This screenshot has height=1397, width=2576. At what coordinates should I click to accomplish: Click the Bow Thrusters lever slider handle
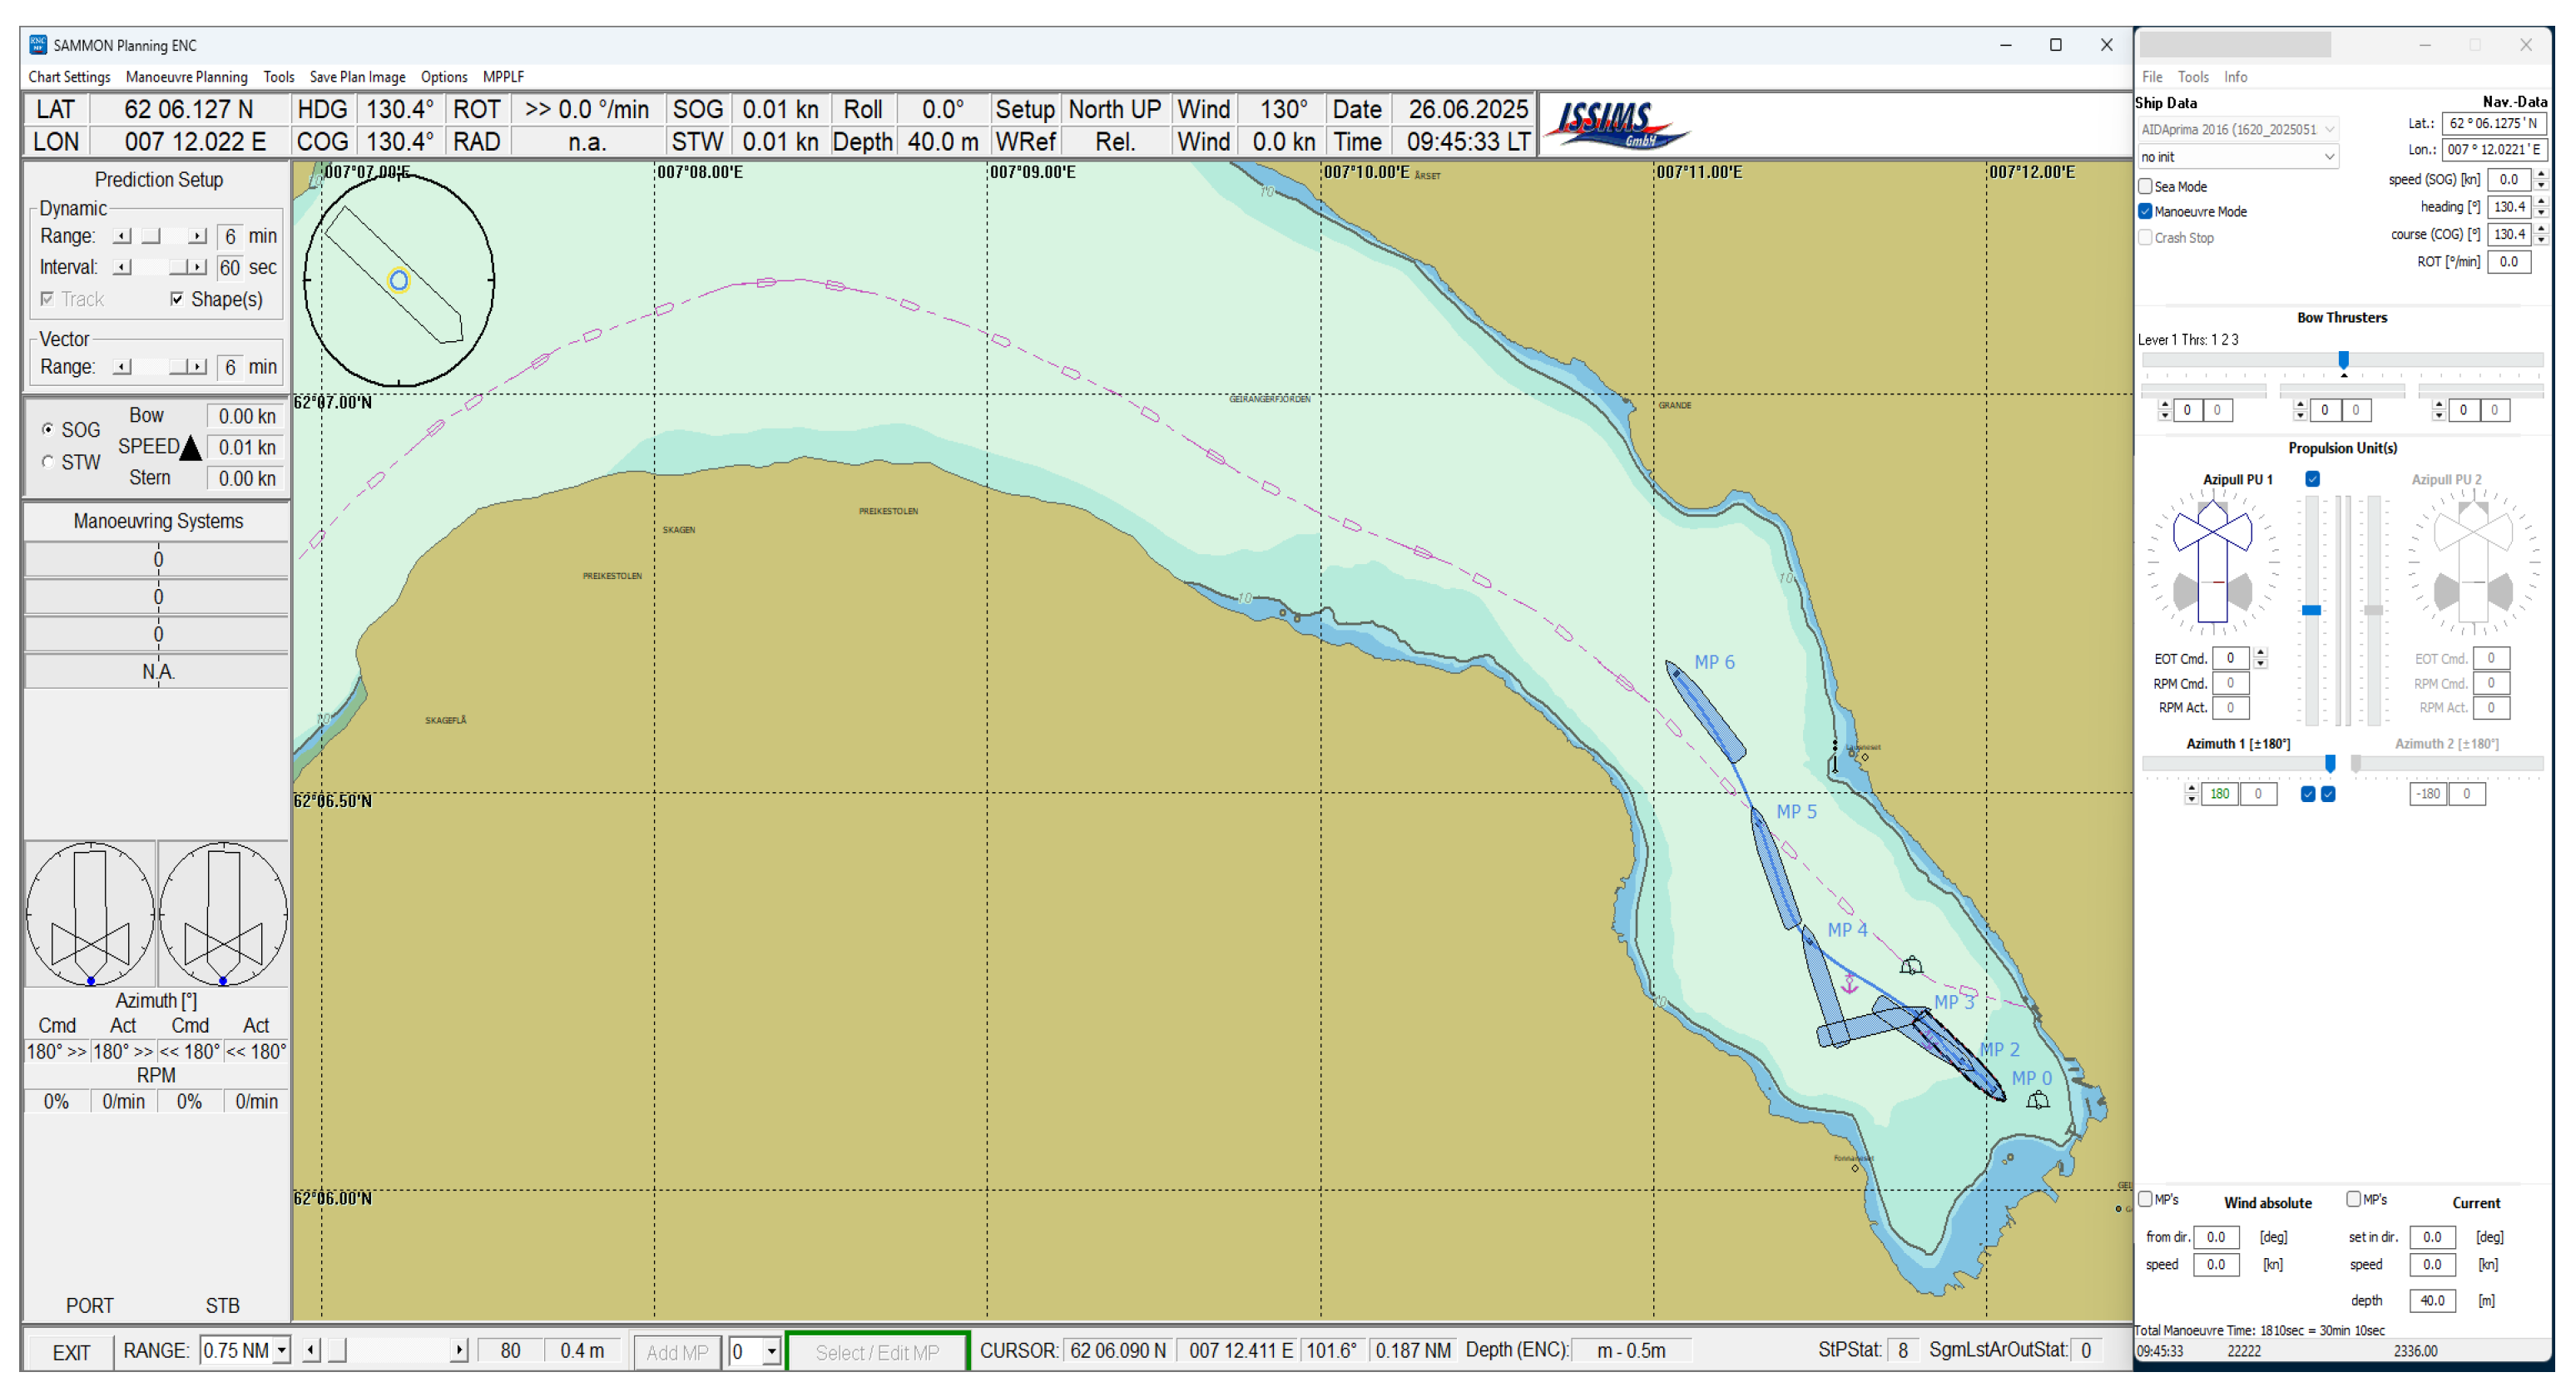2343,360
